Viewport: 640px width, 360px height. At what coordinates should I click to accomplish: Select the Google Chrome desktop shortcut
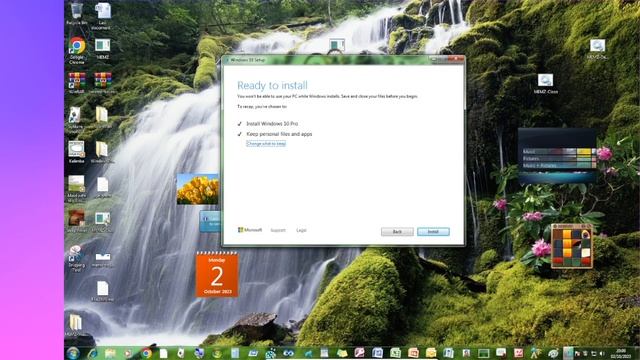pos(77,51)
